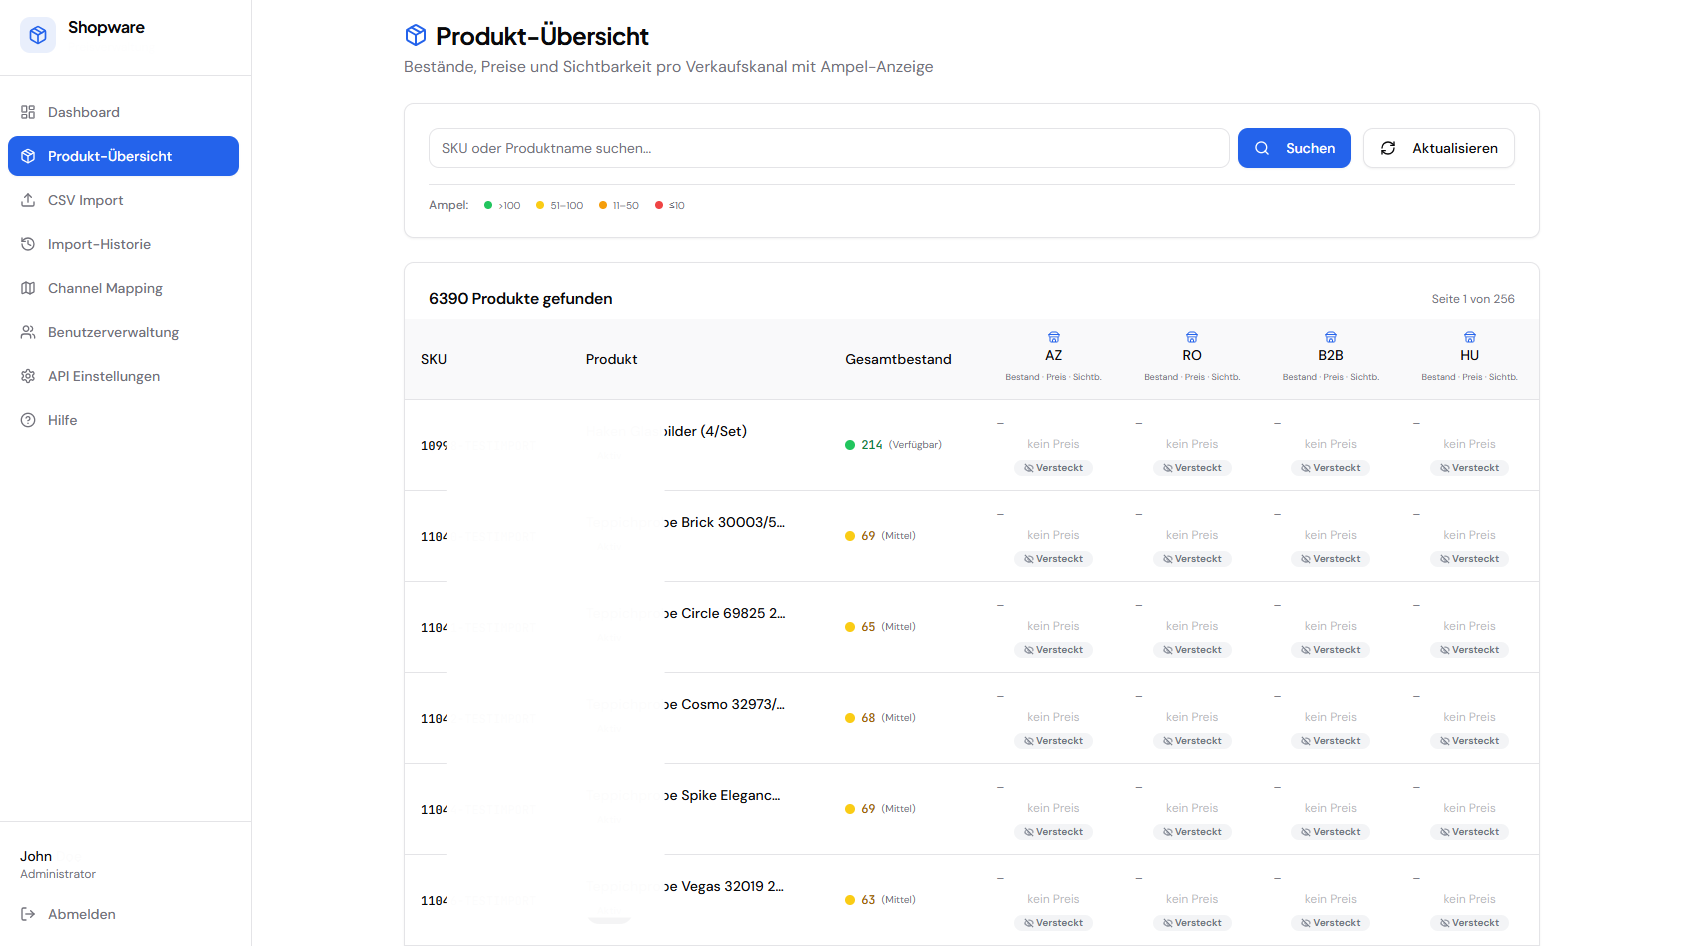The width and height of the screenshot is (1683, 946).
Task: Click the page title cube icon
Action: coord(416,35)
